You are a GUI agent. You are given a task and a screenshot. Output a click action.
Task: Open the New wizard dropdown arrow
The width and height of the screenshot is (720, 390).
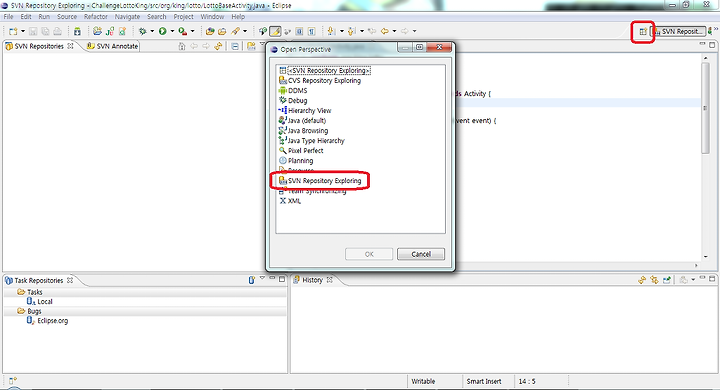22,31
